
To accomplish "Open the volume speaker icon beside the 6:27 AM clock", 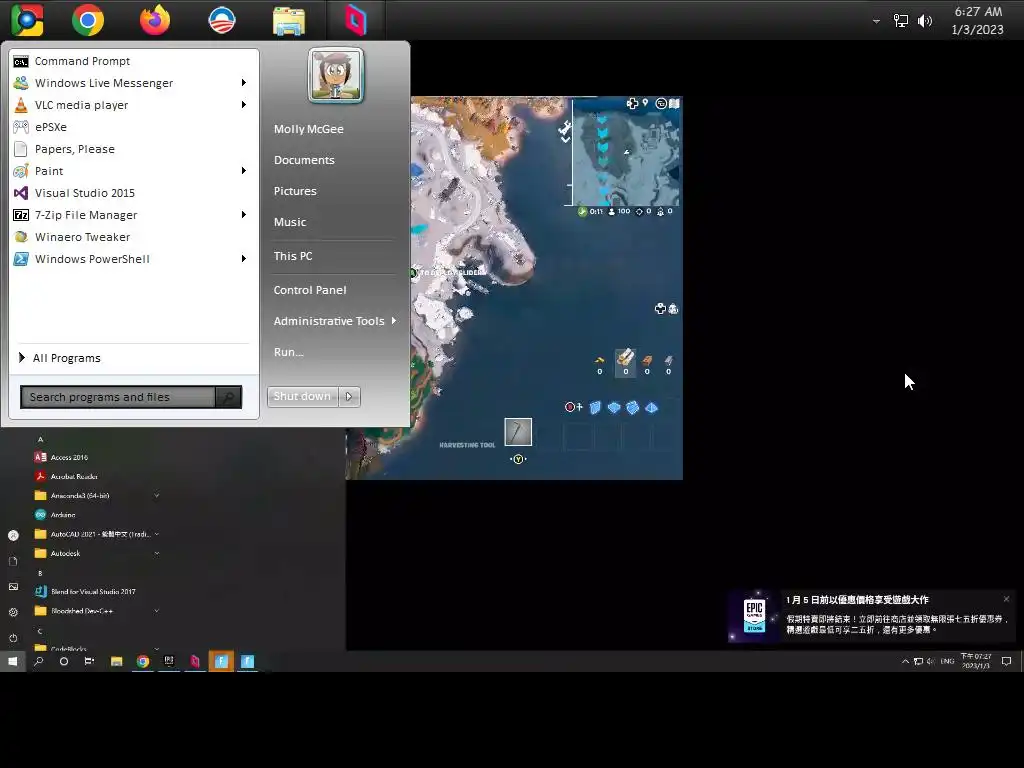I will coord(925,22).
